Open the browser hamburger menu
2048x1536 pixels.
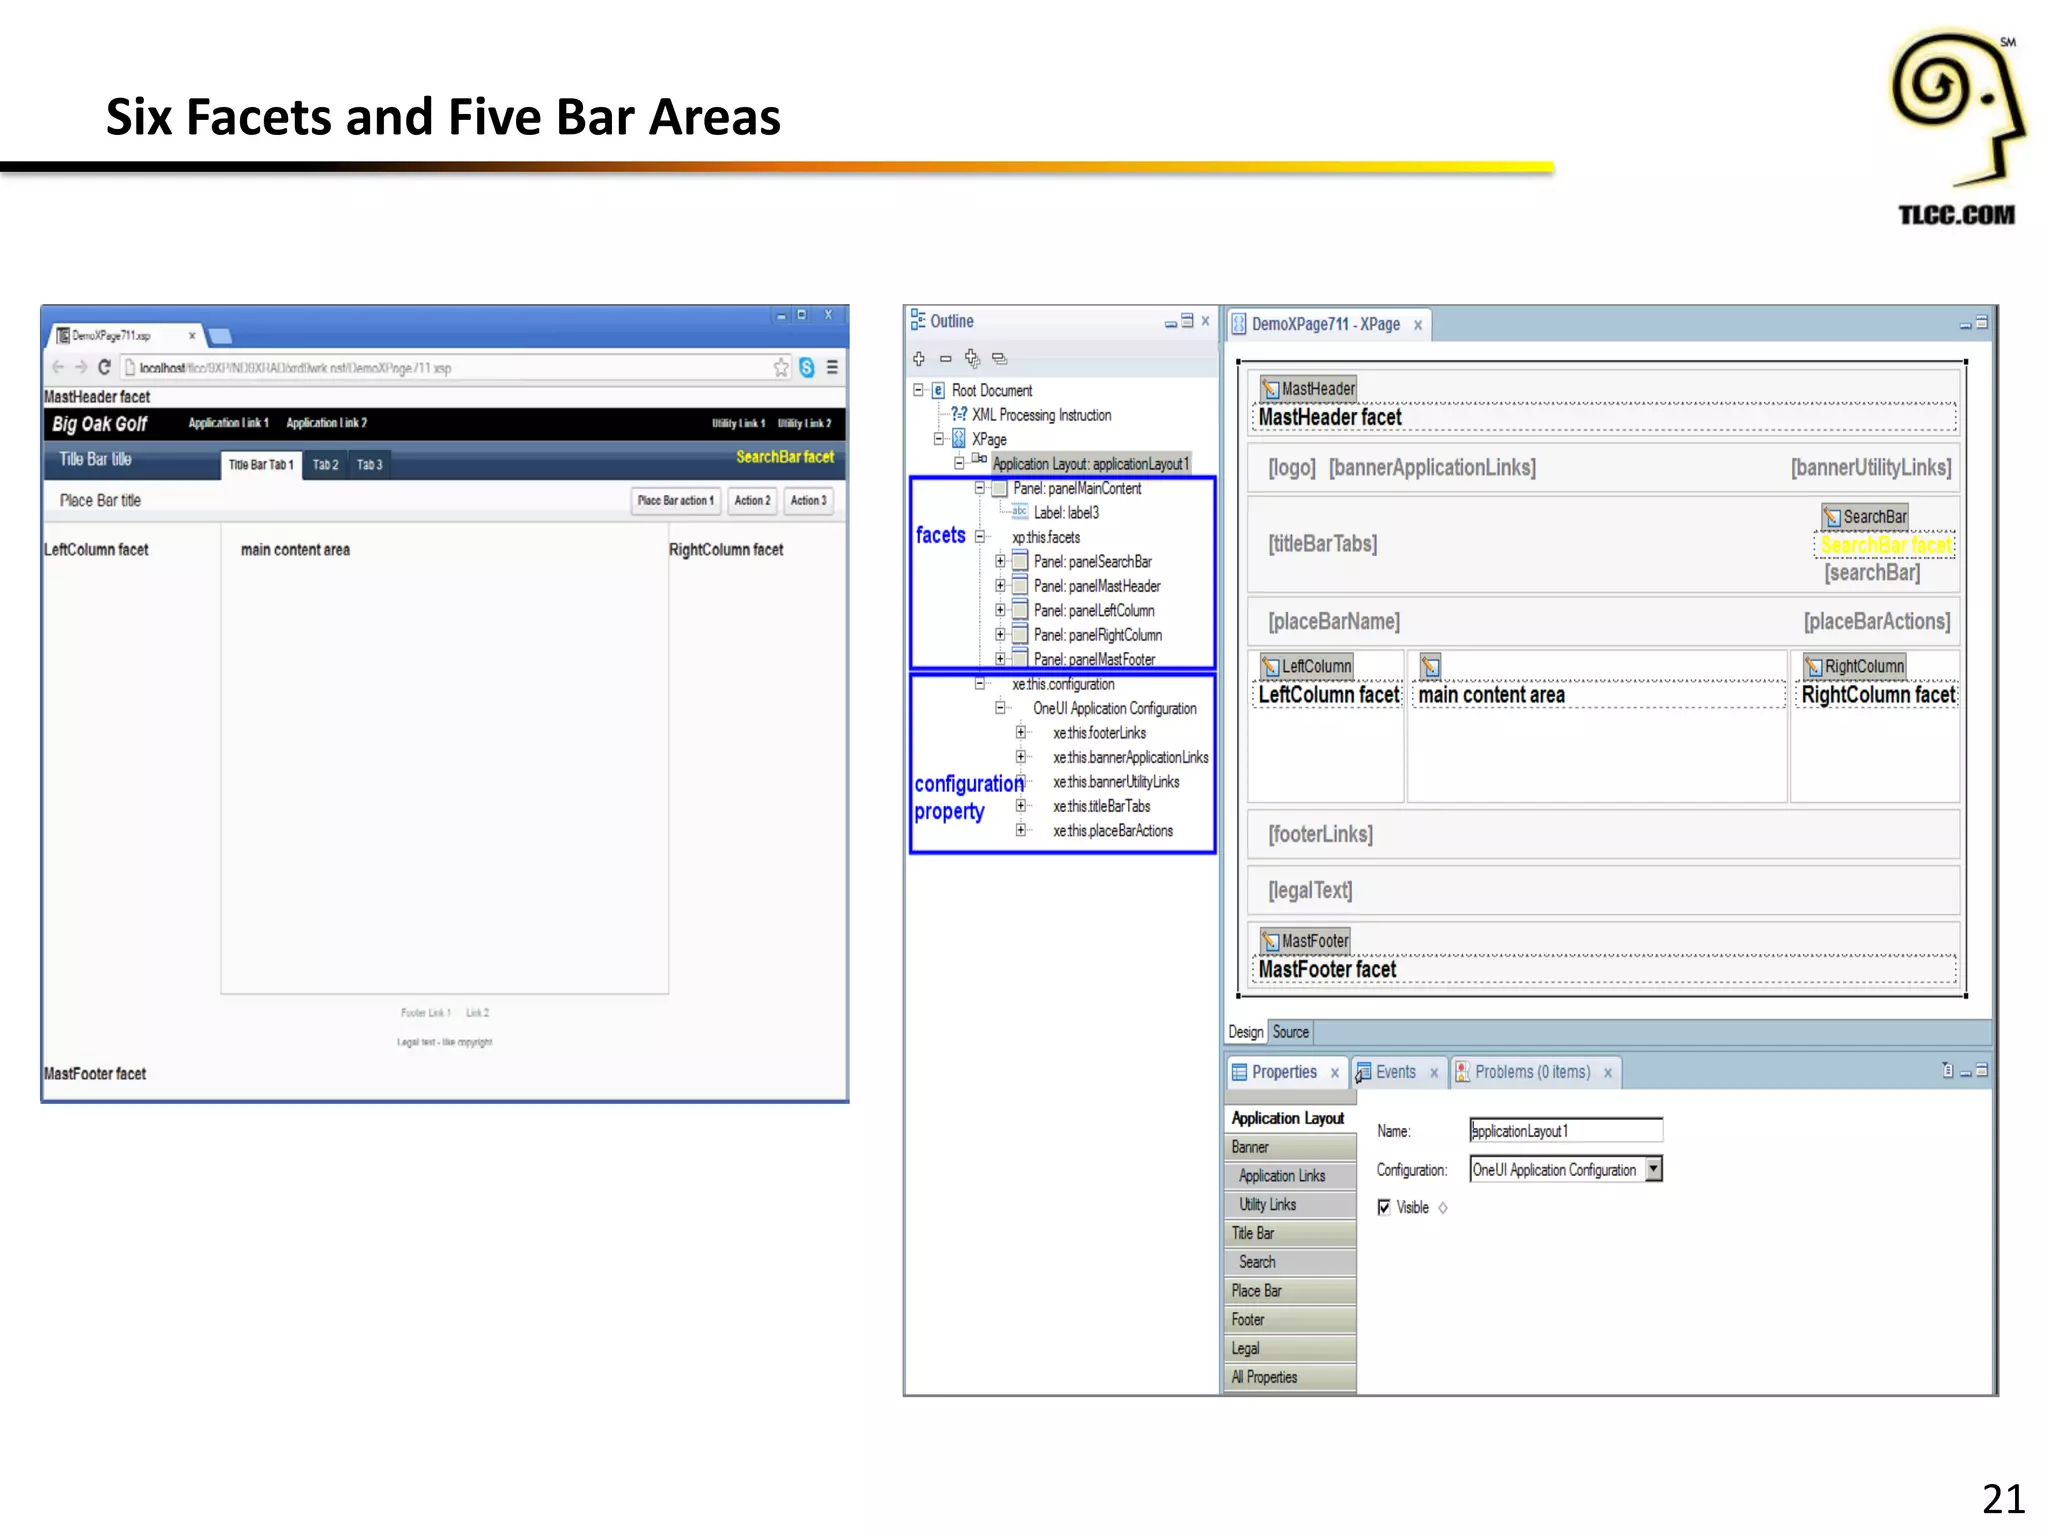832,367
